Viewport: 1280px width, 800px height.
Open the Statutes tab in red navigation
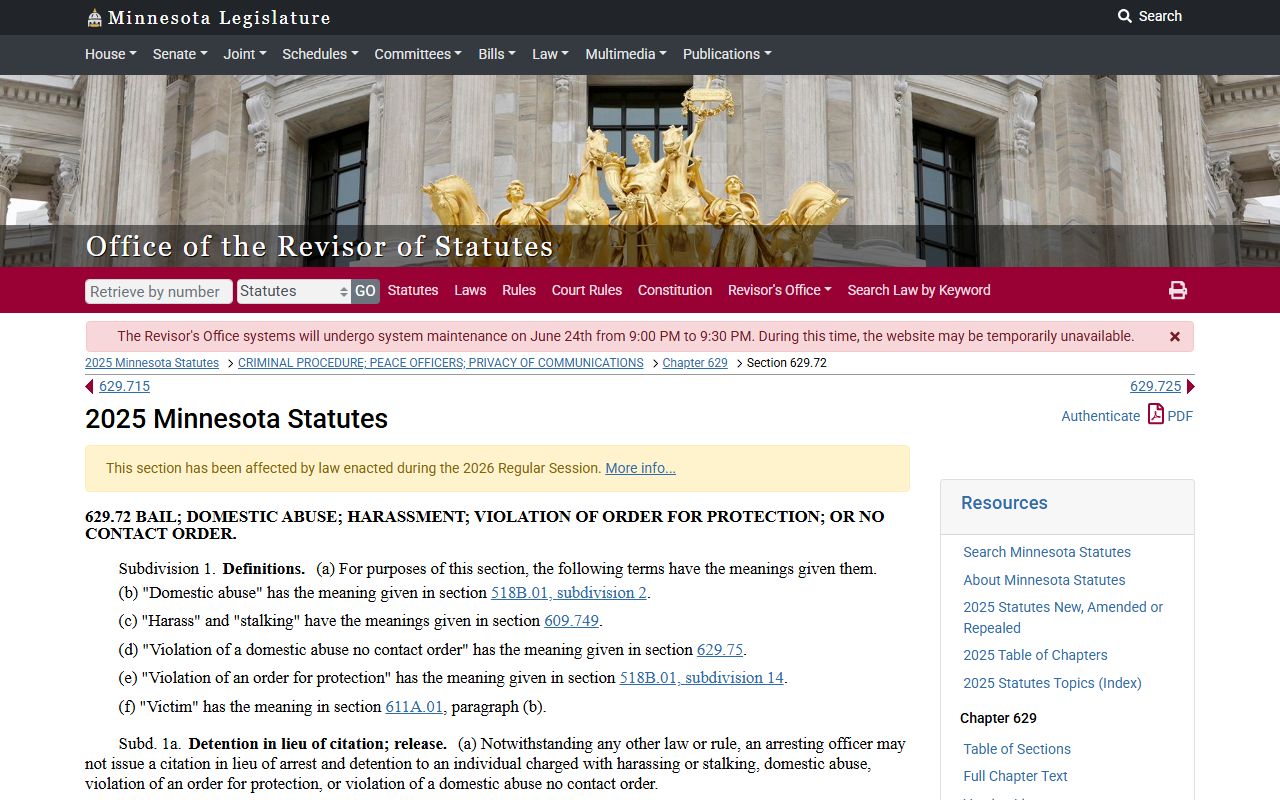coord(413,290)
